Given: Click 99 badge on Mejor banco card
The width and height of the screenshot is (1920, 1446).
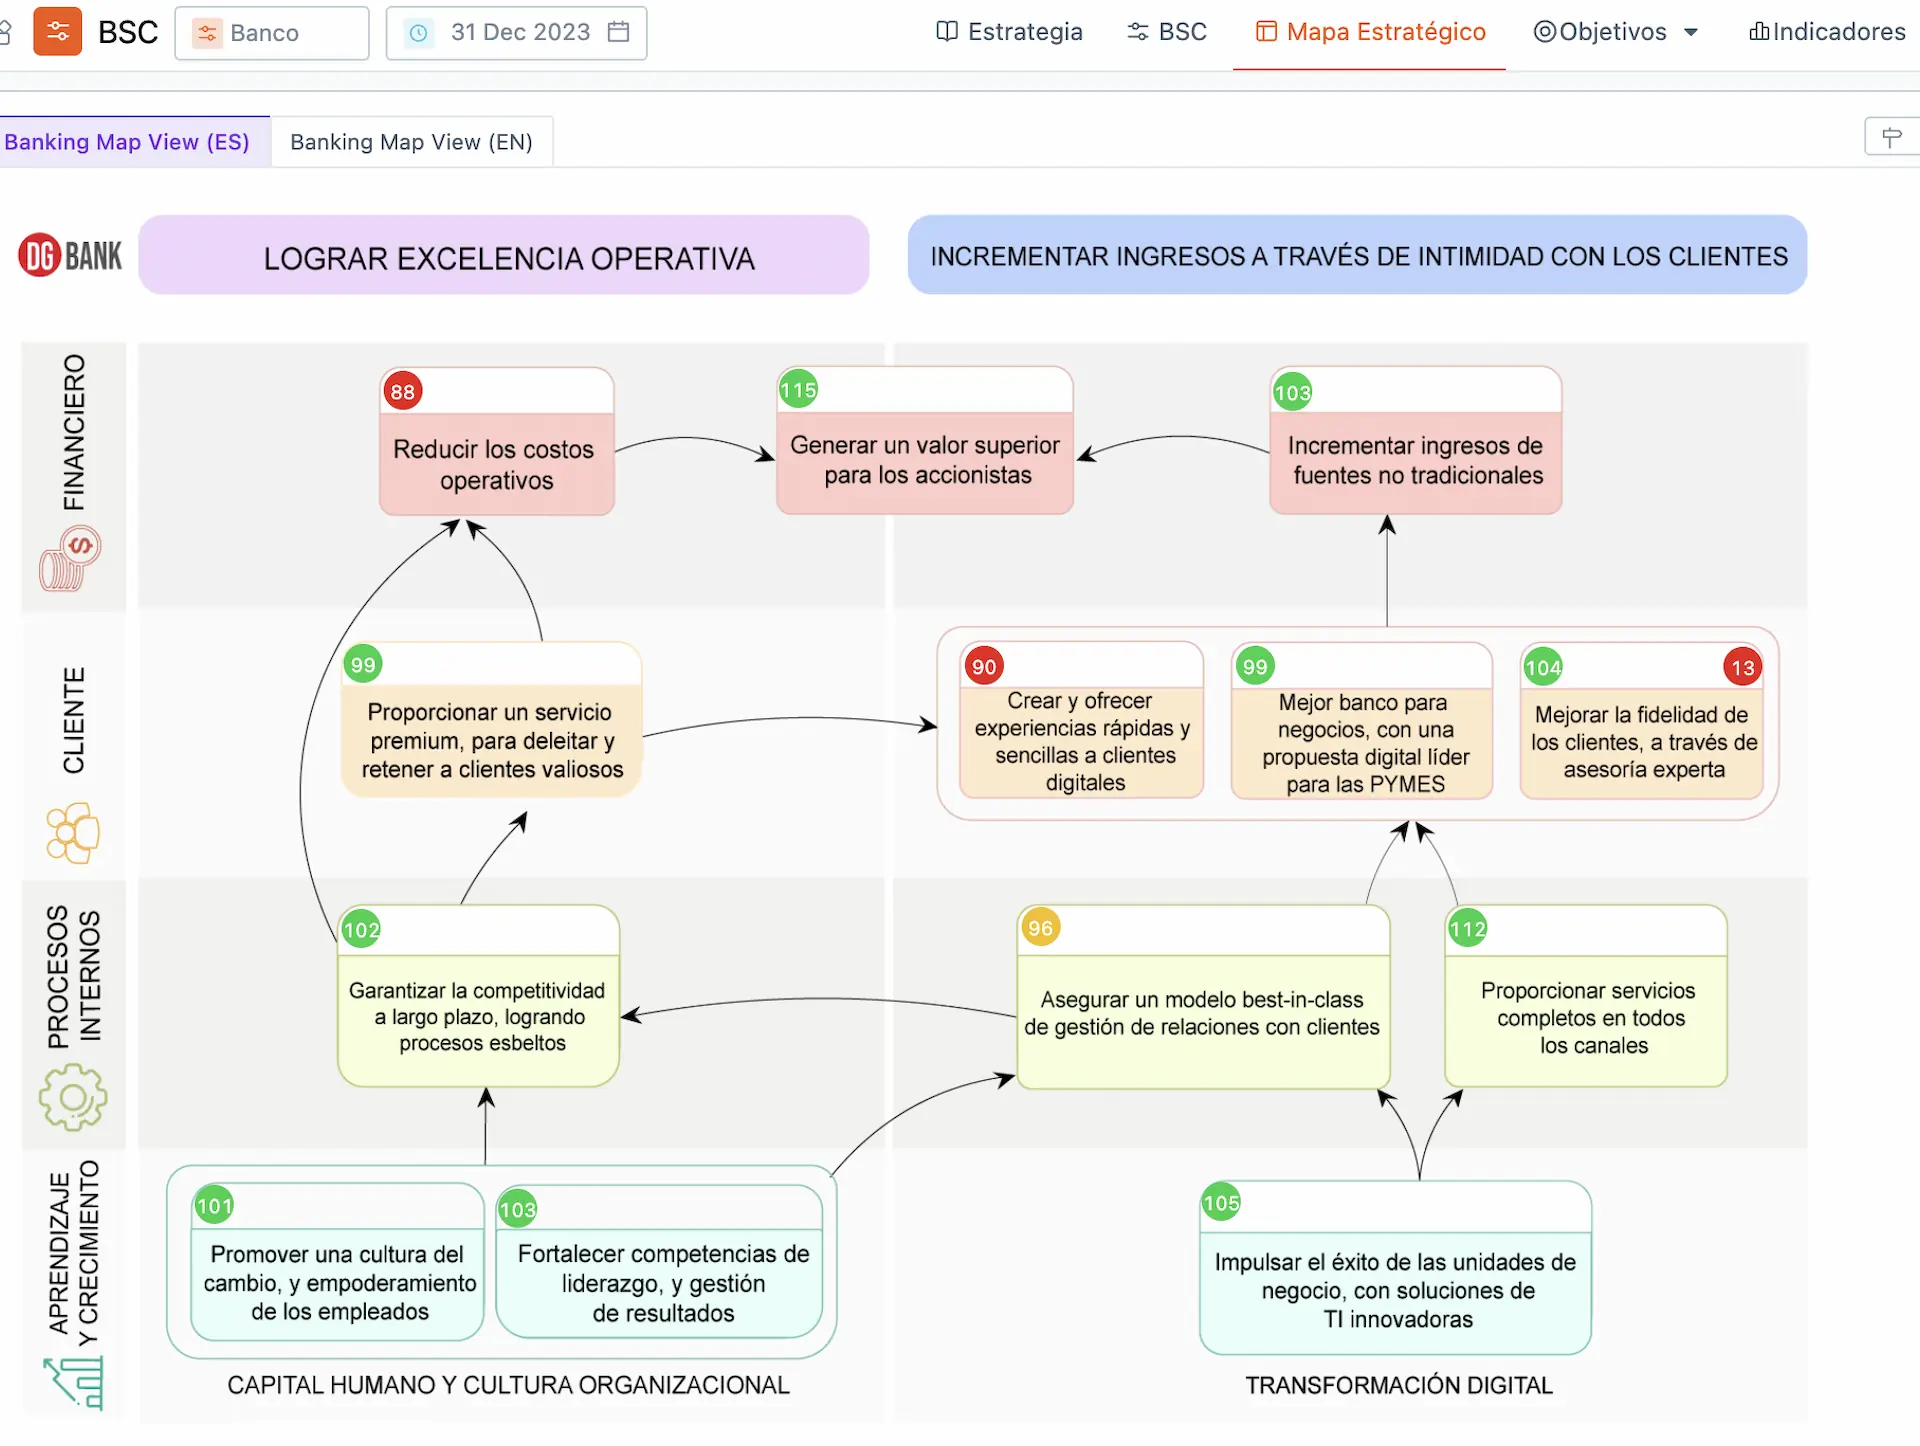Looking at the screenshot, I should (1255, 666).
